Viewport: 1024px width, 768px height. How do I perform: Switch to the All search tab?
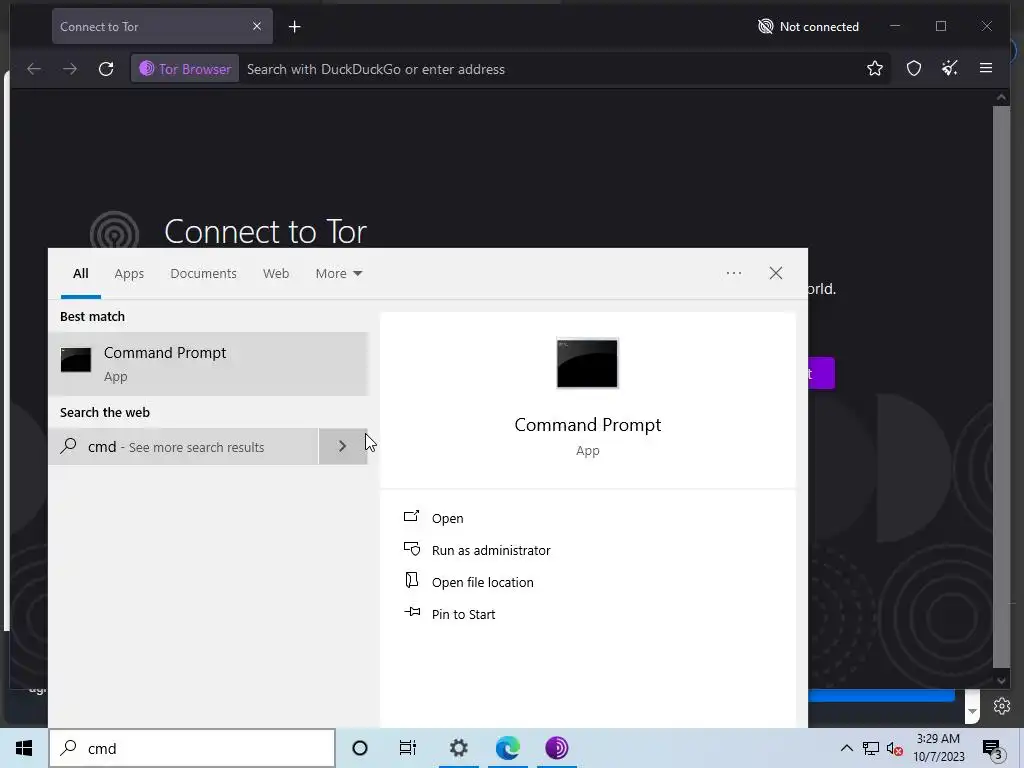click(x=80, y=274)
